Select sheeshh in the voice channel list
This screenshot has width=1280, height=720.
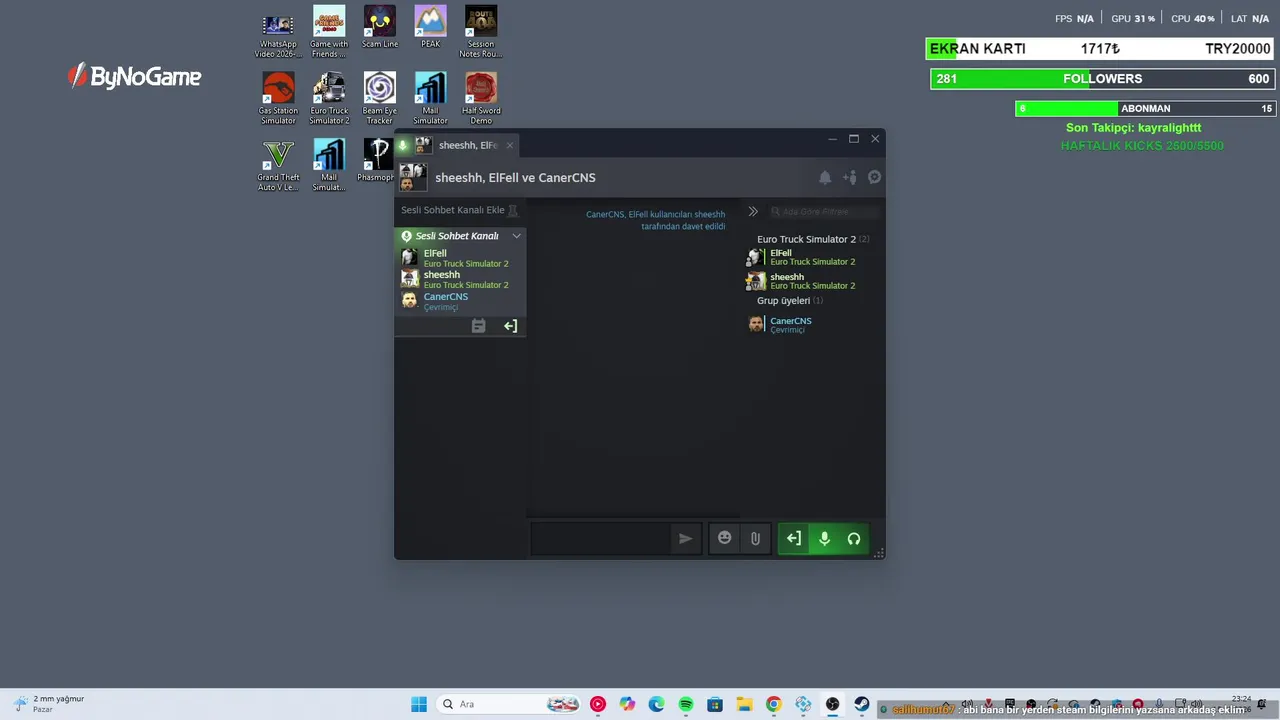click(x=460, y=279)
